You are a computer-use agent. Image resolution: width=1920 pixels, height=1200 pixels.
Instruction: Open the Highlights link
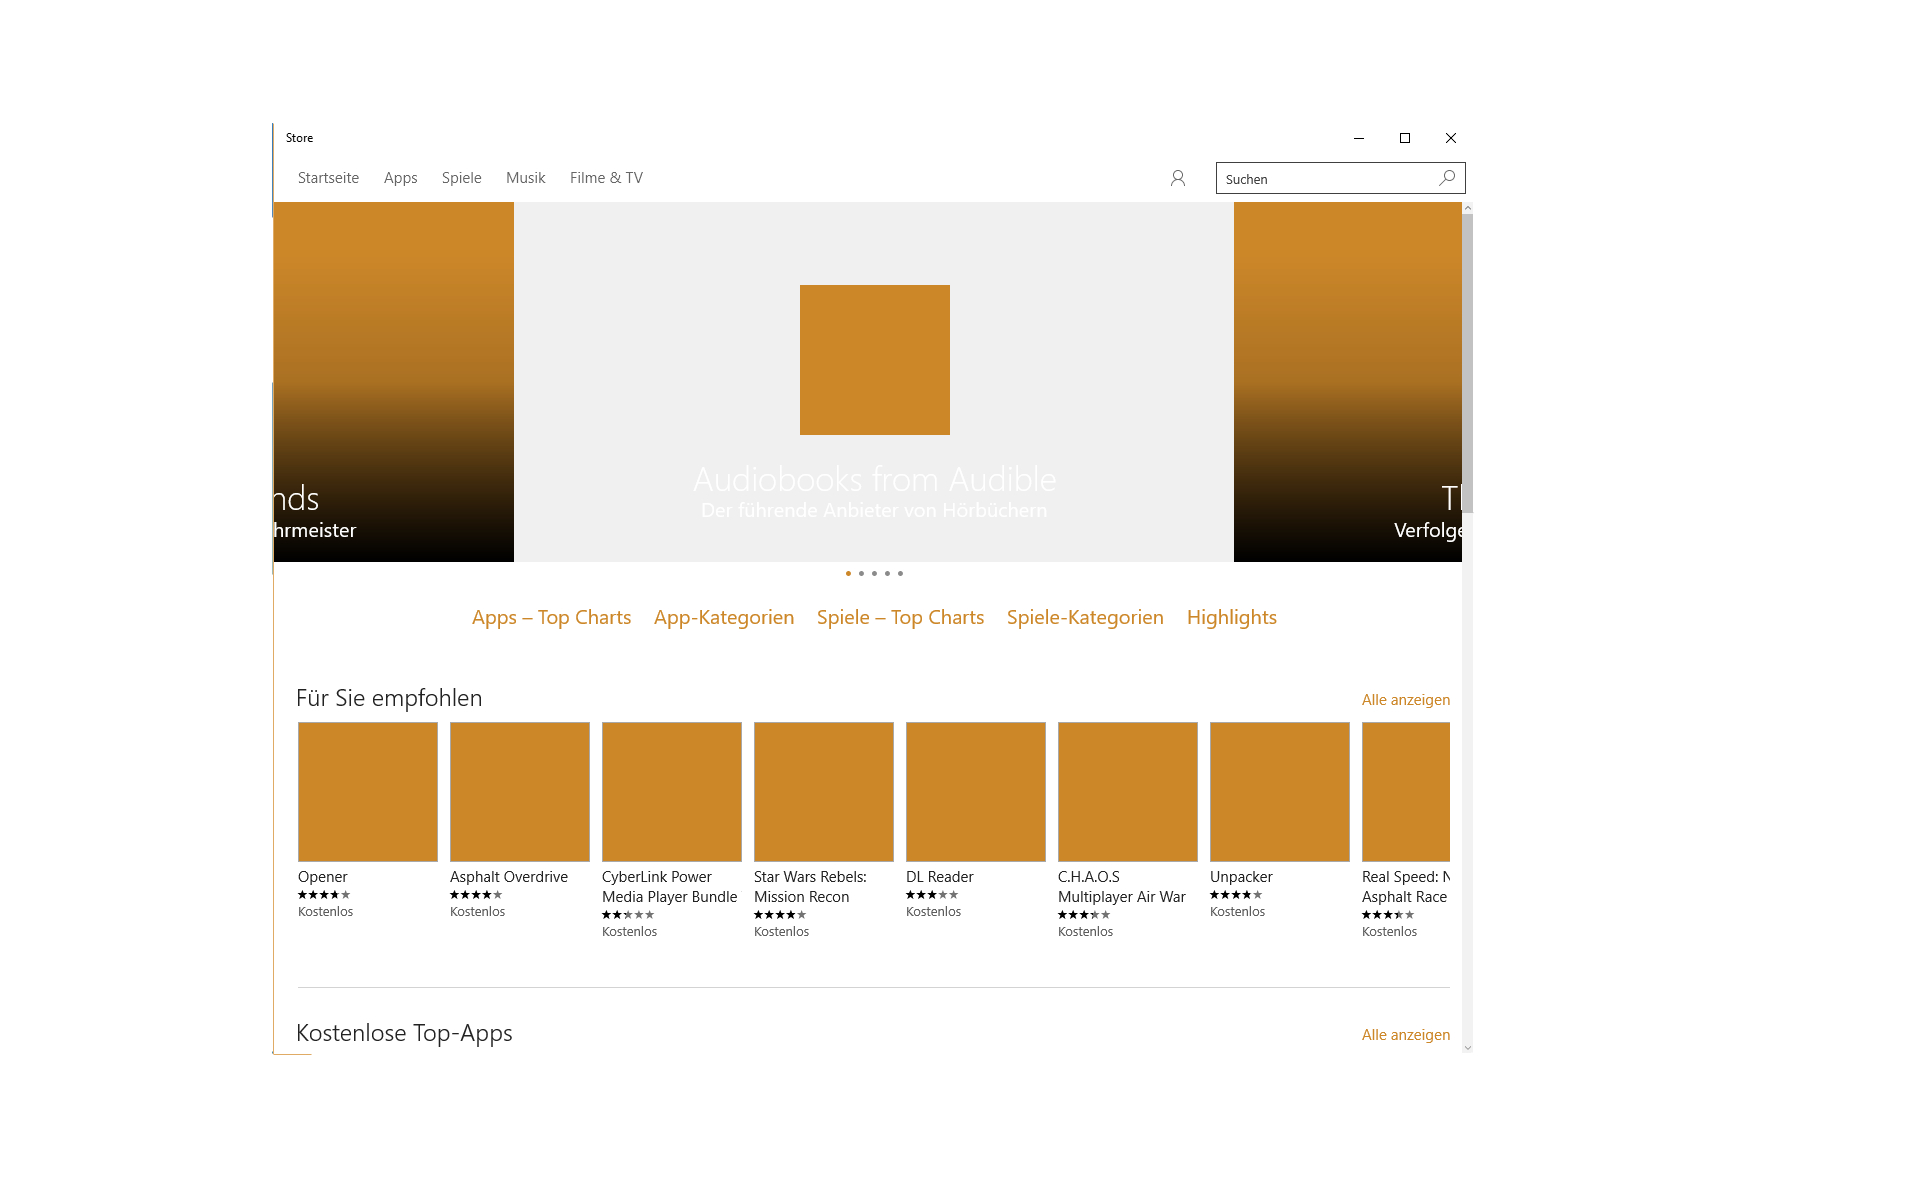[1231, 618]
